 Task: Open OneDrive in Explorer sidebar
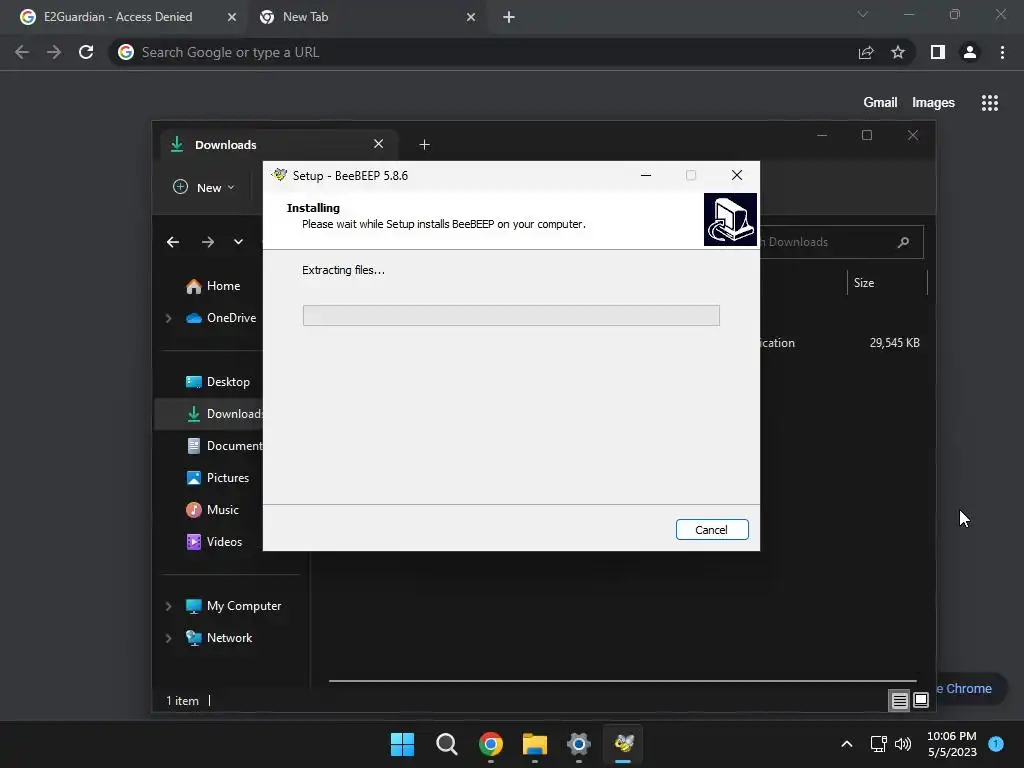[222, 318]
